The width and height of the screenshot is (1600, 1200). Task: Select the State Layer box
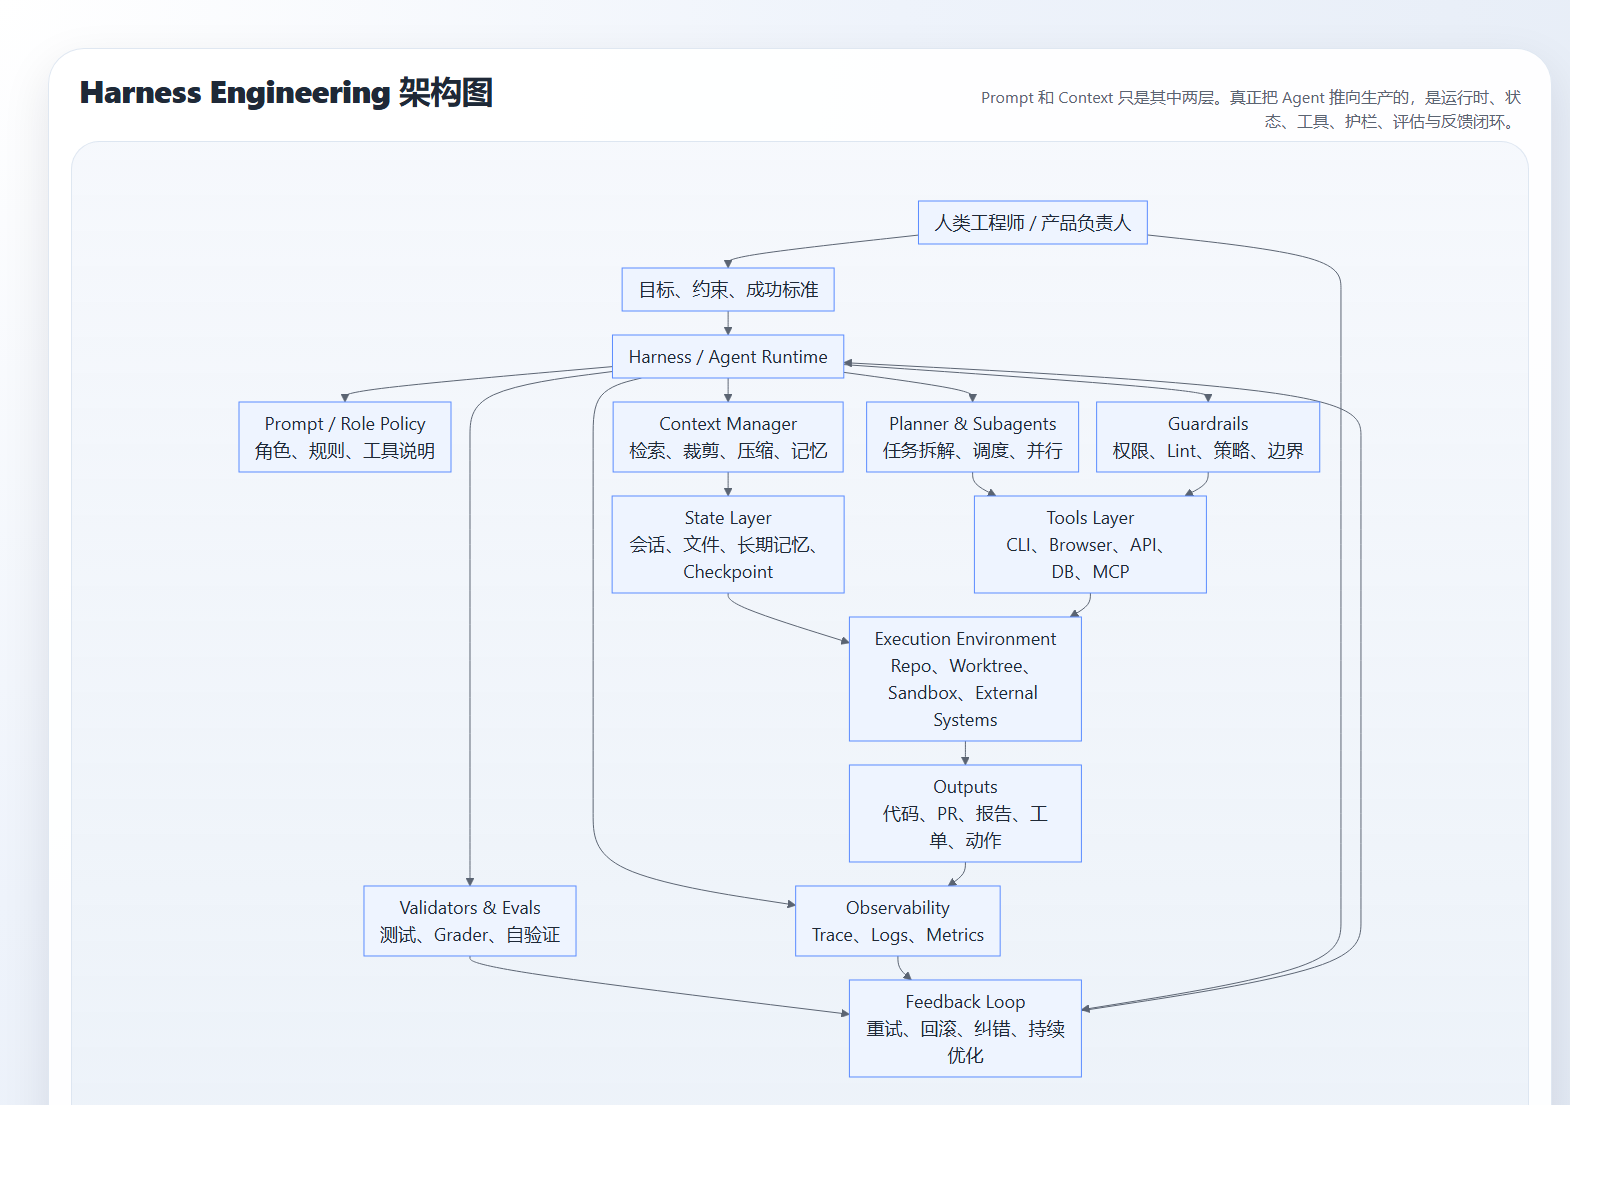pyautogui.click(x=727, y=544)
